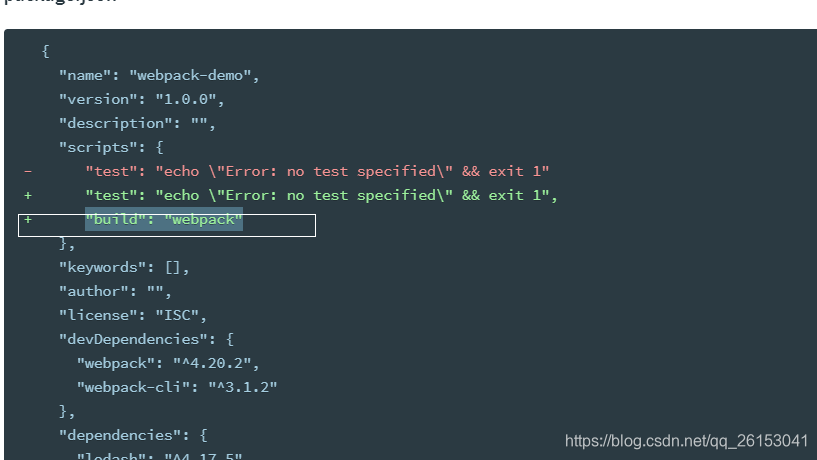The image size is (817, 460).
Task: Click the "version" key line
Action: click(x=141, y=100)
